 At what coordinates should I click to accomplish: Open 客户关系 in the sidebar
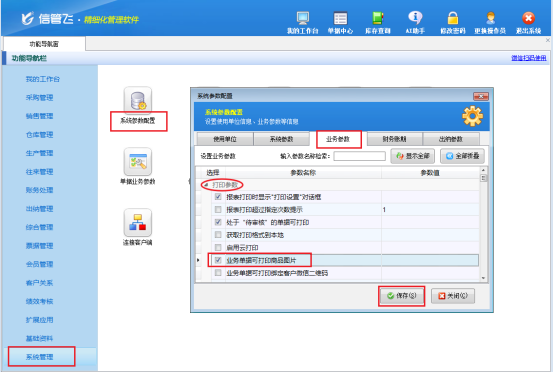[39, 283]
